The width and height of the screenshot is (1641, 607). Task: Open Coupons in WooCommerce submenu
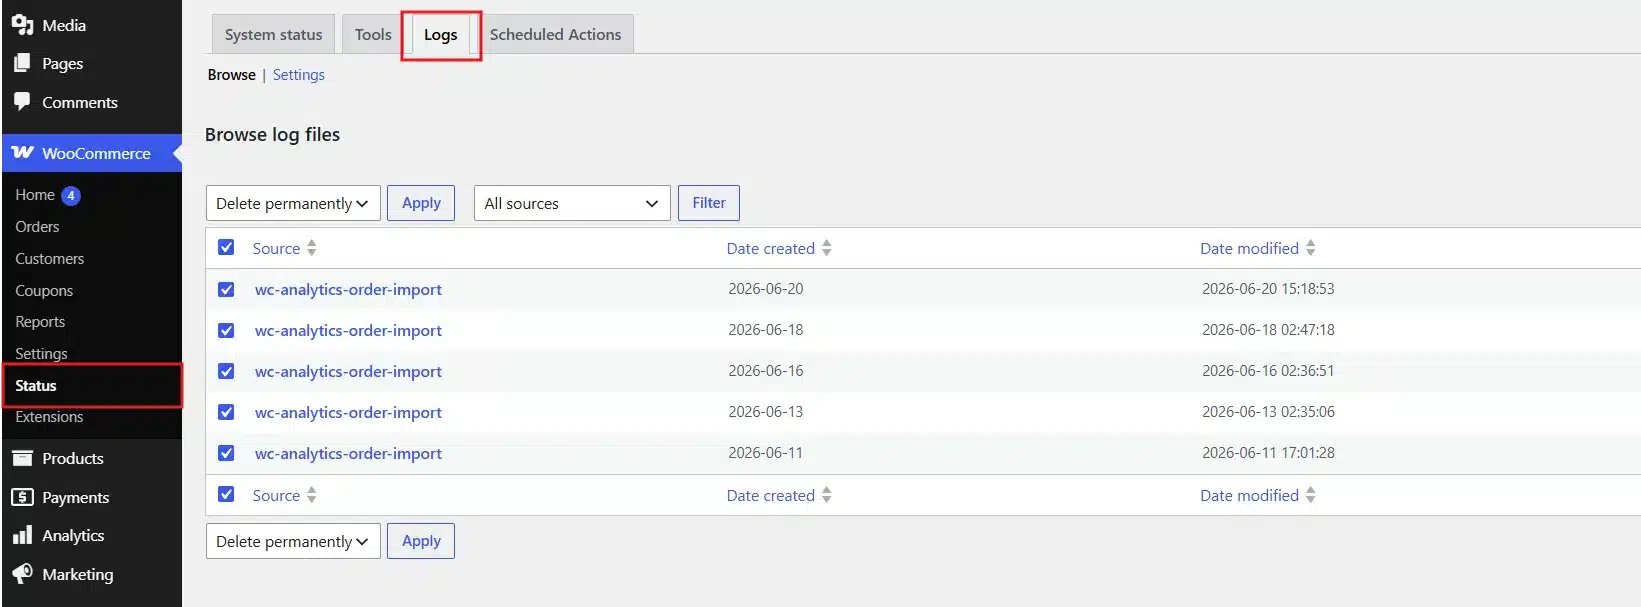[44, 291]
